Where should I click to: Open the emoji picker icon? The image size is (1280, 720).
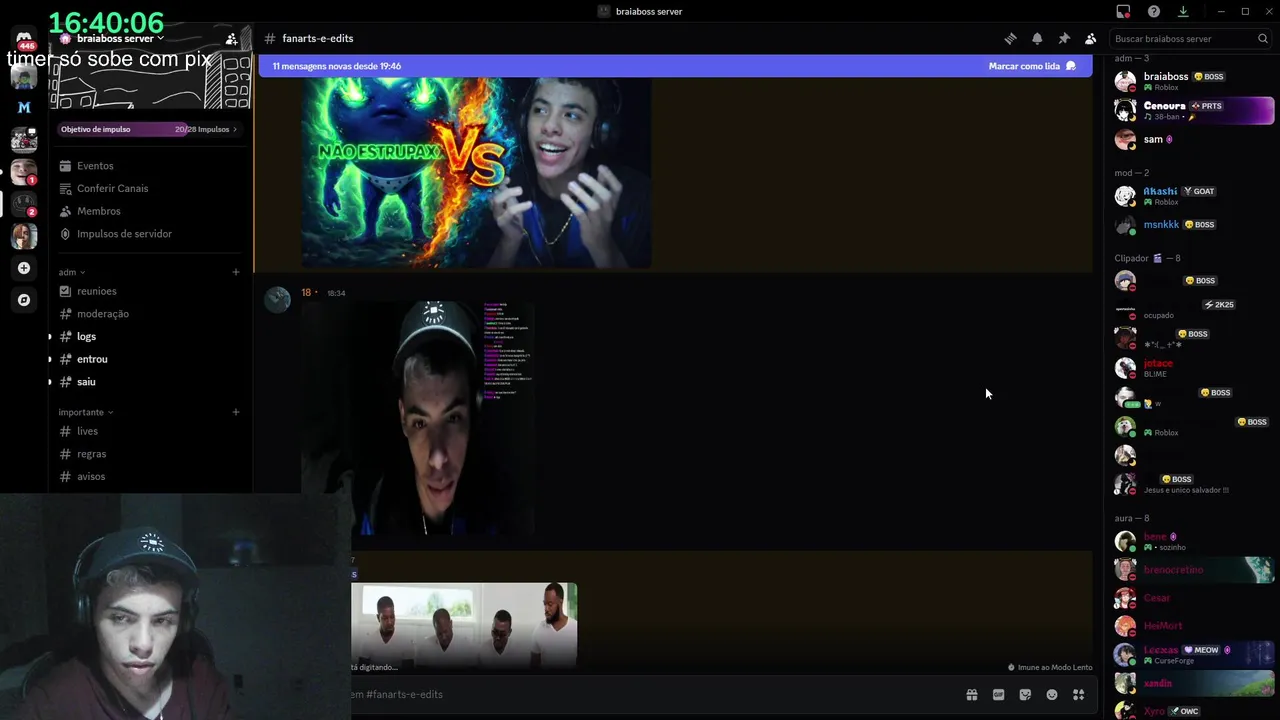tap(1052, 694)
